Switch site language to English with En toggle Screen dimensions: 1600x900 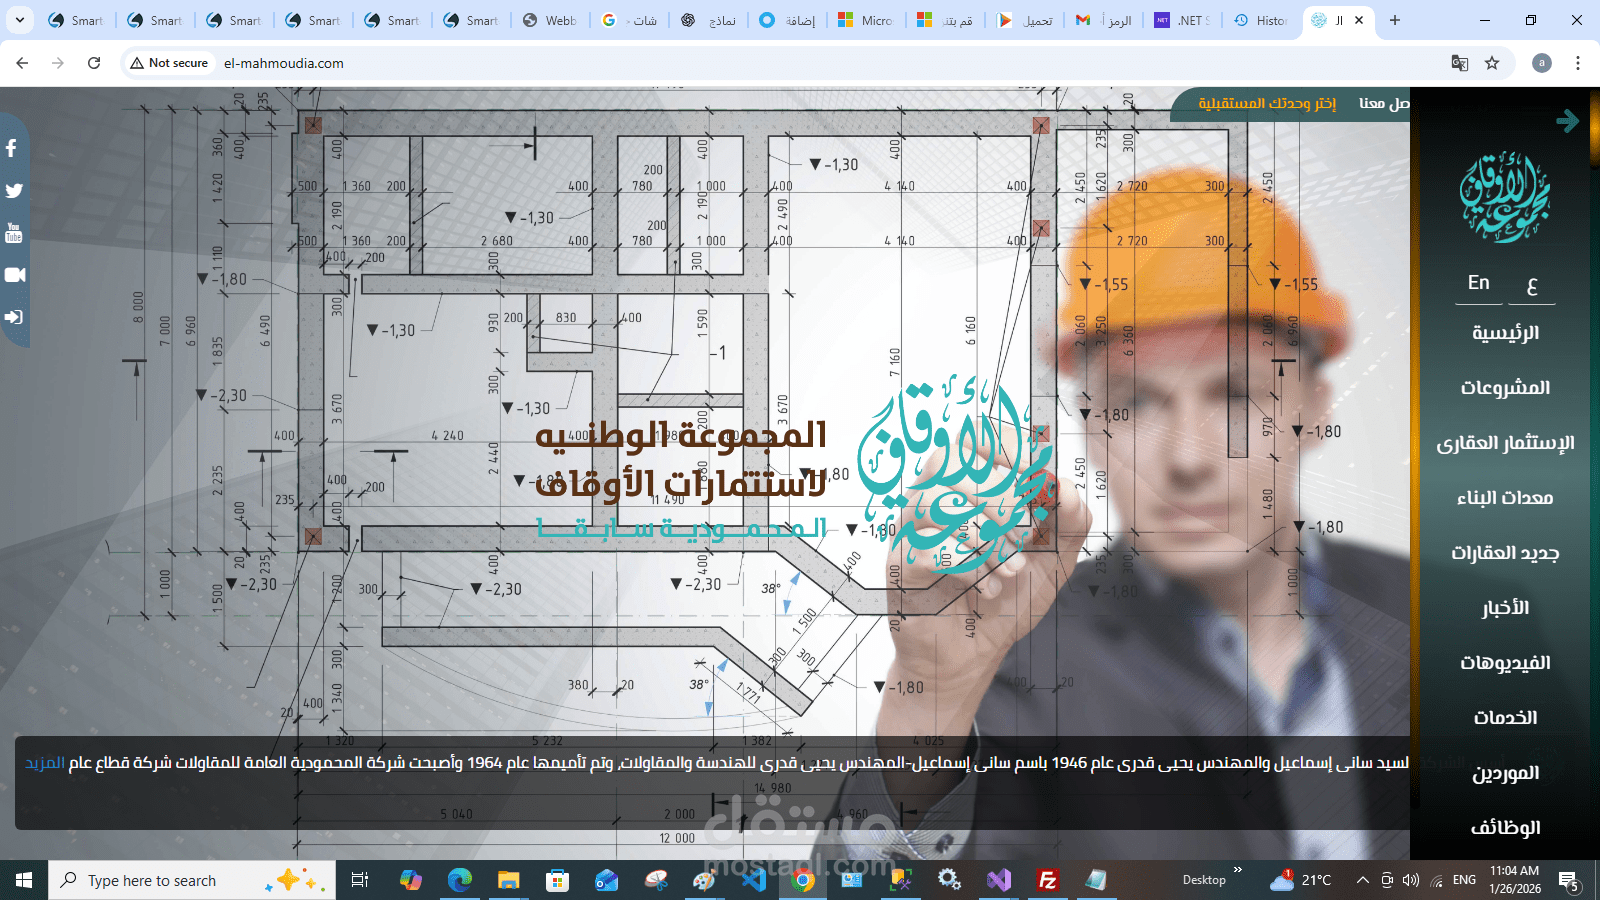coord(1478,284)
